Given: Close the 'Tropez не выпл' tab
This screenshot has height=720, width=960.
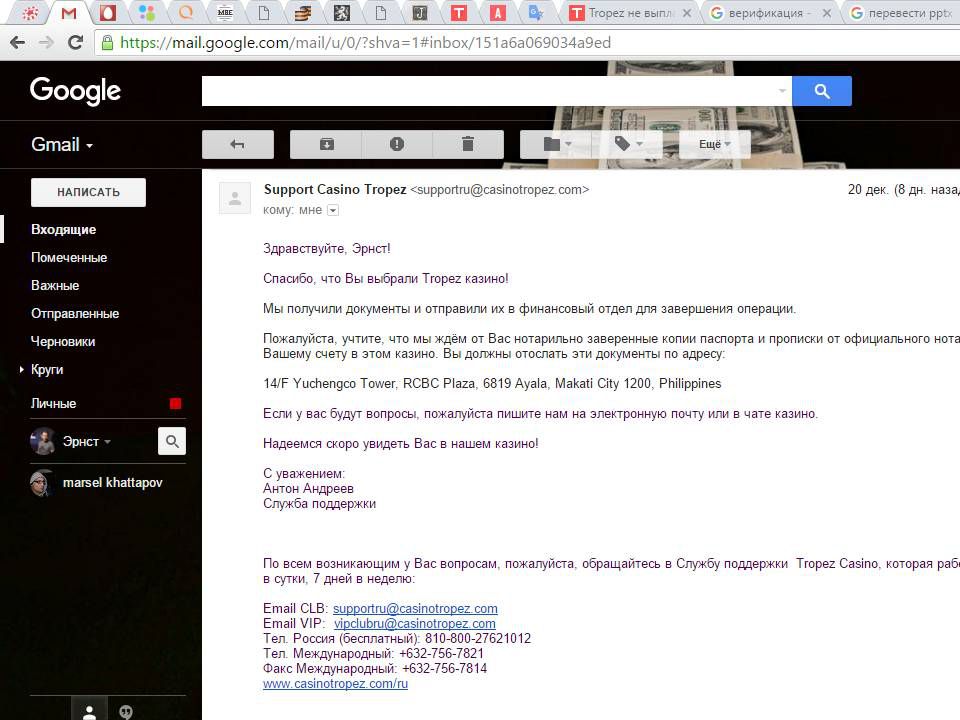Looking at the screenshot, I should point(687,13).
